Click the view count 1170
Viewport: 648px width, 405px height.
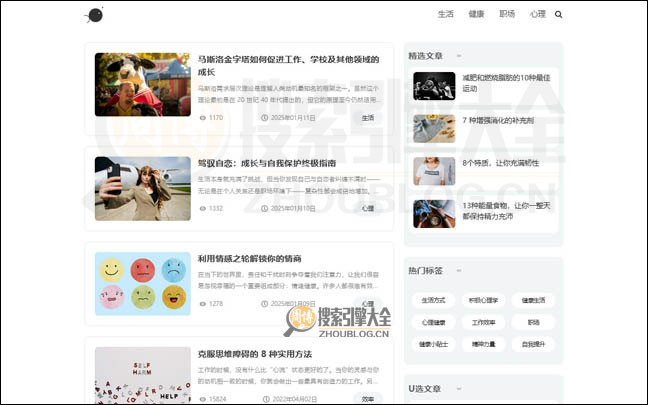coord(216,118)
